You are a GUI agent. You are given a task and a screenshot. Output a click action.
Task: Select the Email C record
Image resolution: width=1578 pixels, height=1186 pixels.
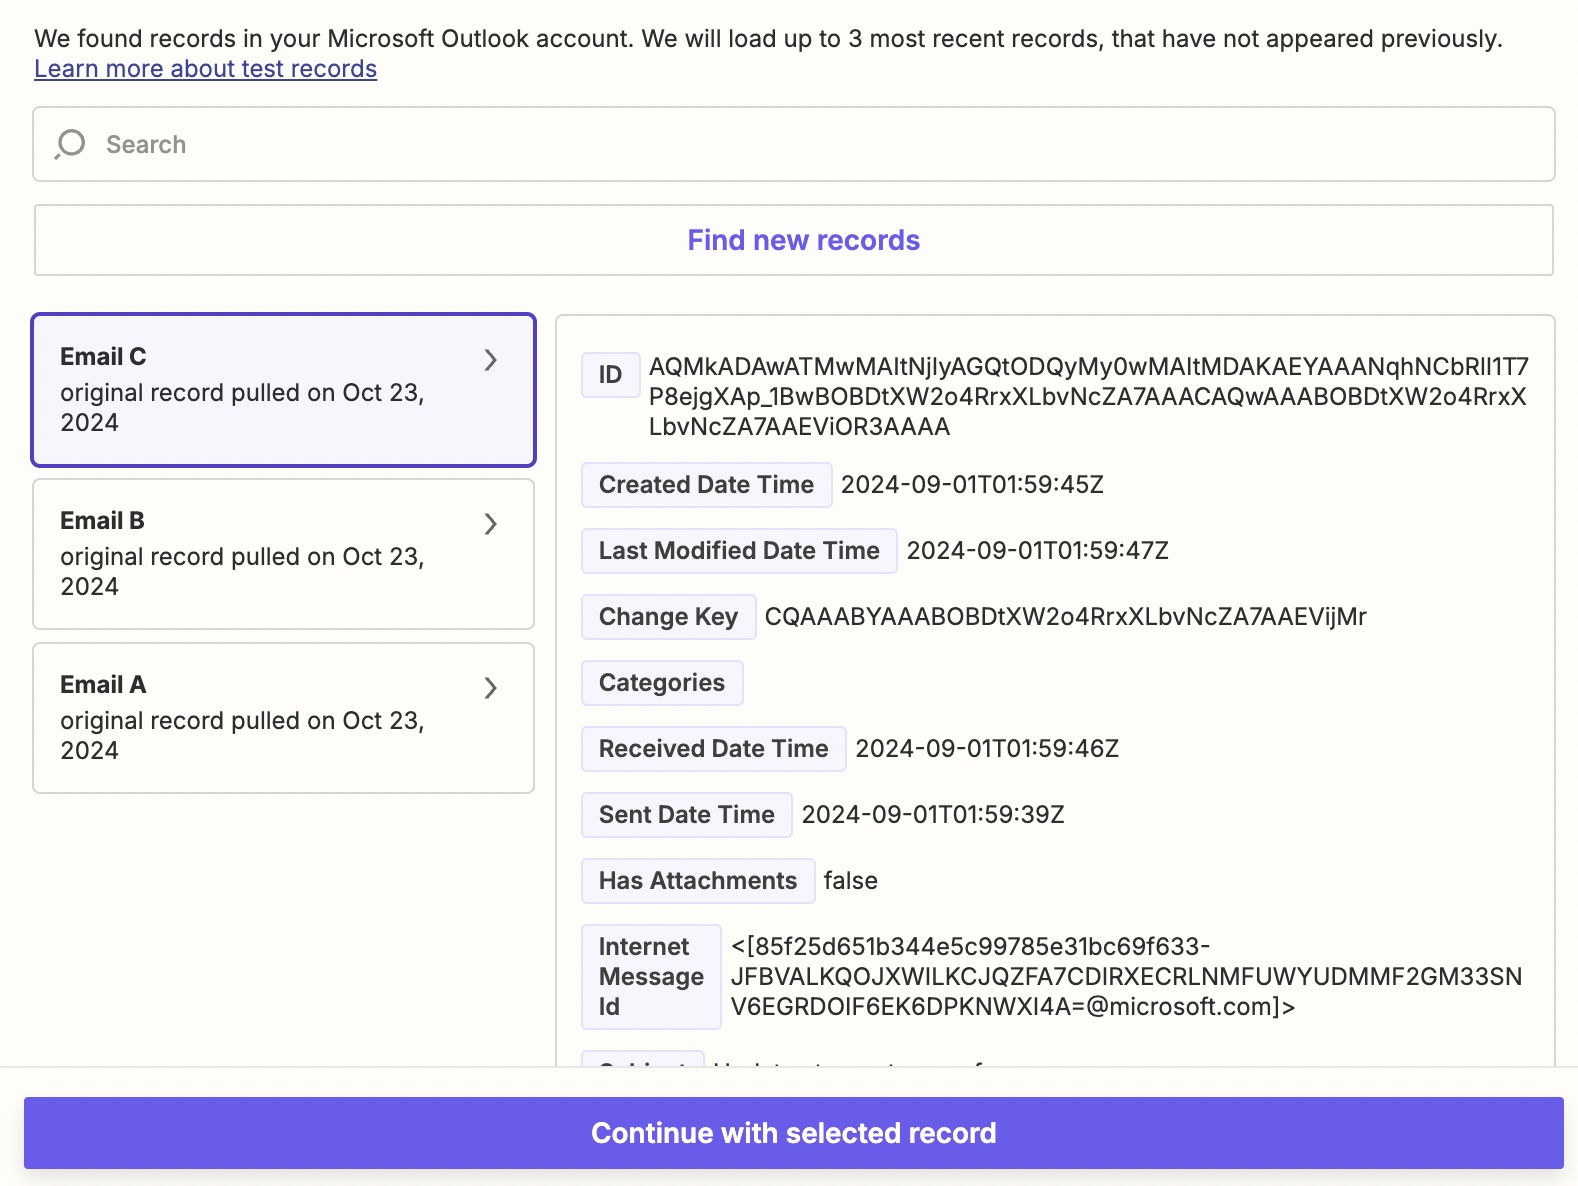284,390
